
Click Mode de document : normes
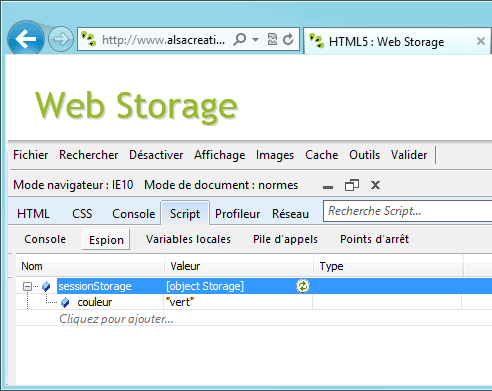221,185
